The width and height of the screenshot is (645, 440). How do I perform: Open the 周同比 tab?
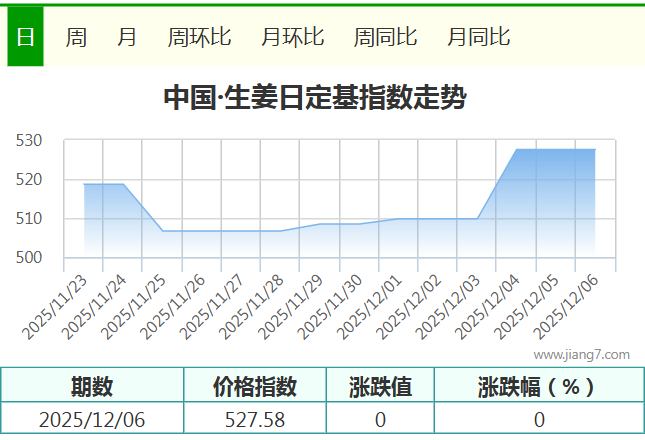click(385, 37)
